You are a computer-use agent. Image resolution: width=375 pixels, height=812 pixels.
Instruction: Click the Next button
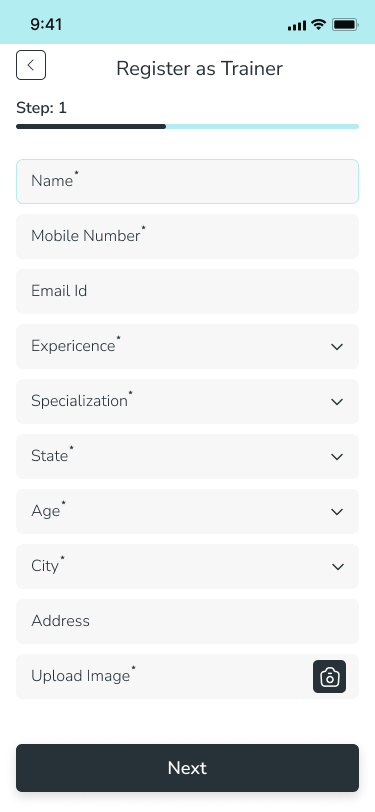(x=188, y=768)
